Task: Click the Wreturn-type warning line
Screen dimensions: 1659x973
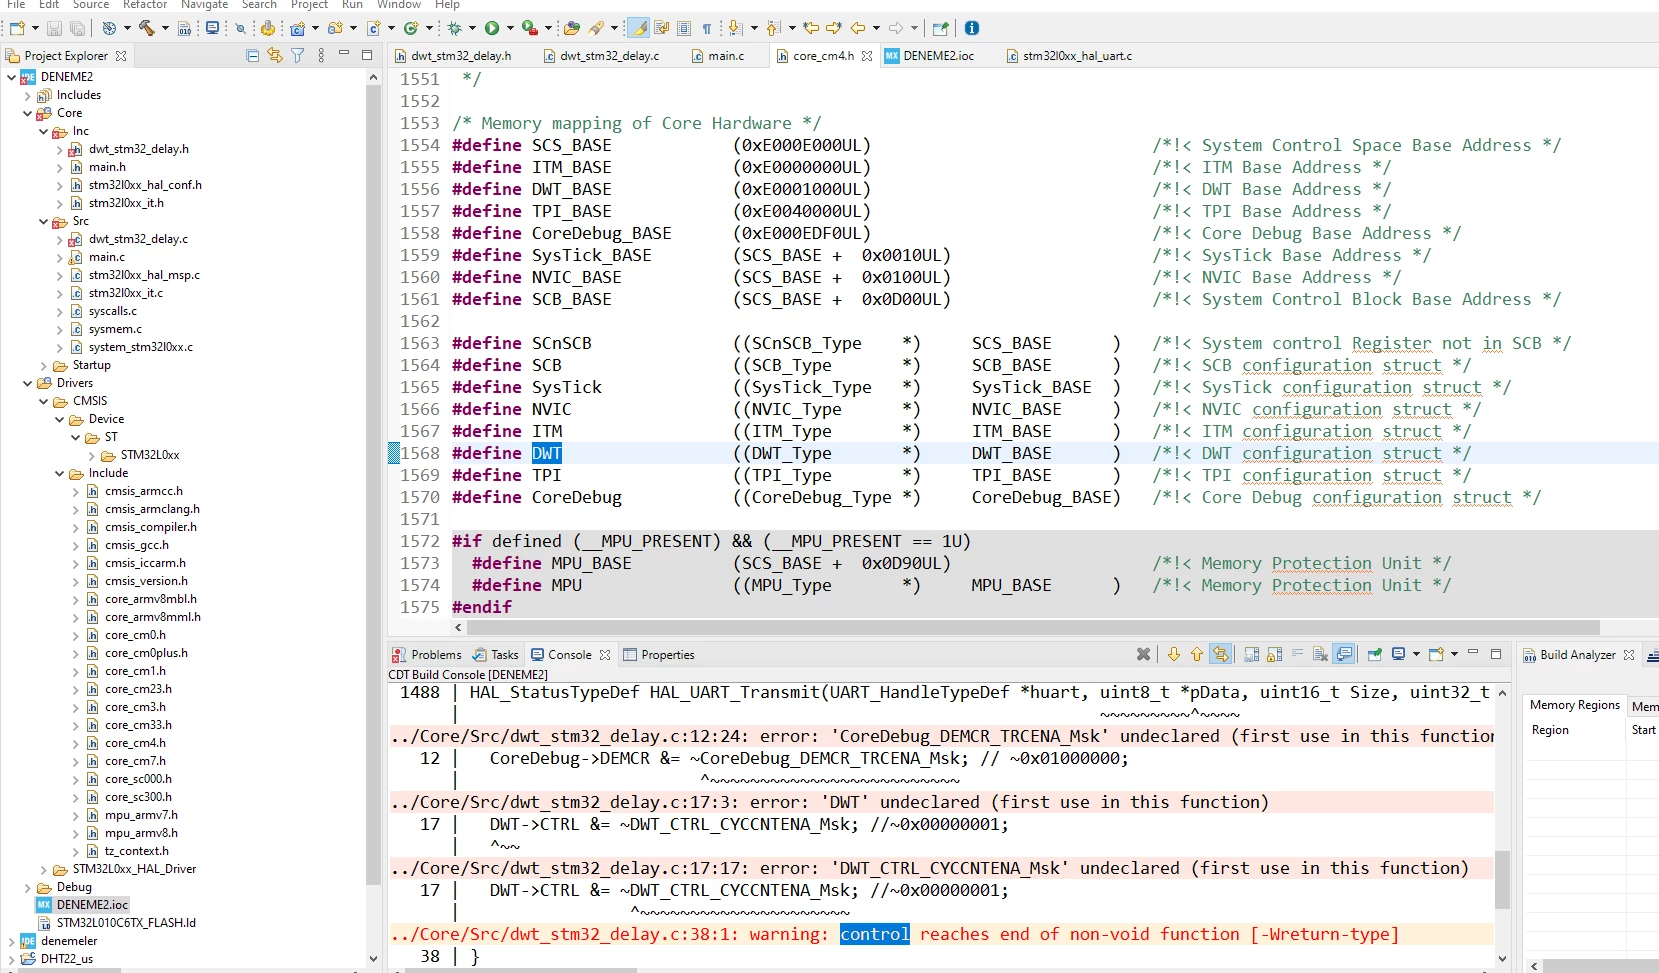Action: [x=894, y=934]
